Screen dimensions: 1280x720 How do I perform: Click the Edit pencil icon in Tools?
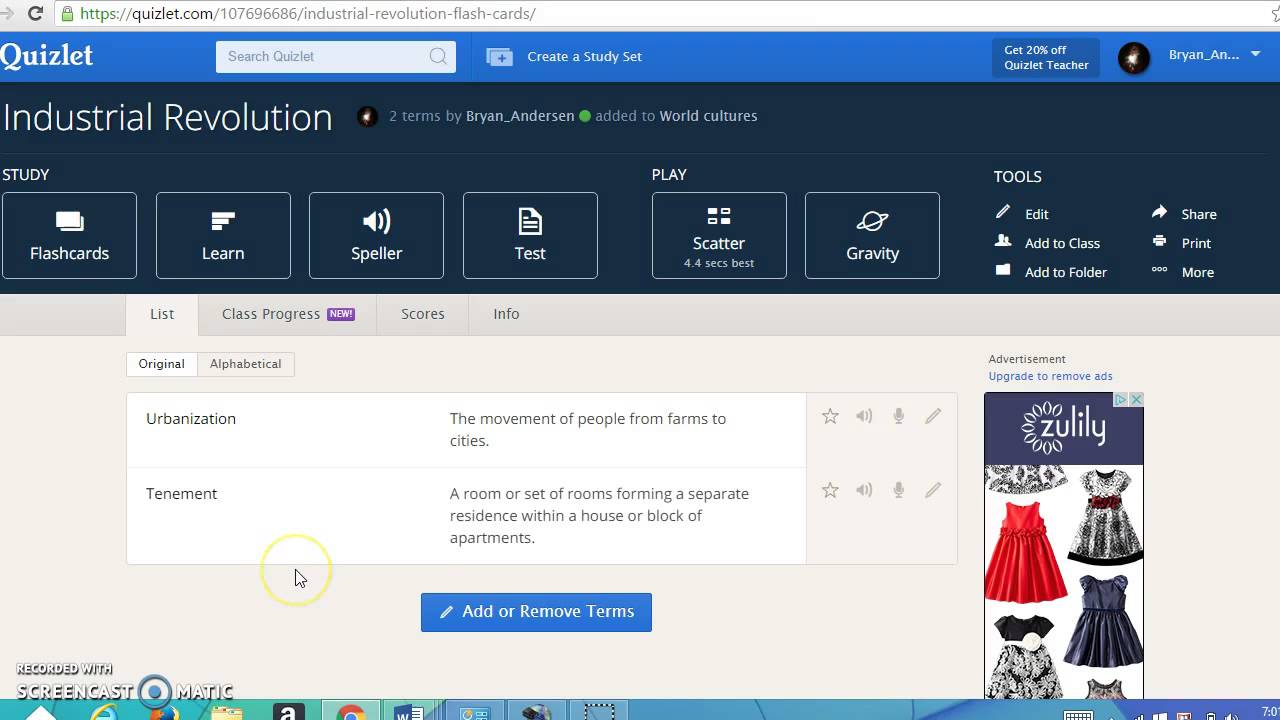coord(1003,212)
